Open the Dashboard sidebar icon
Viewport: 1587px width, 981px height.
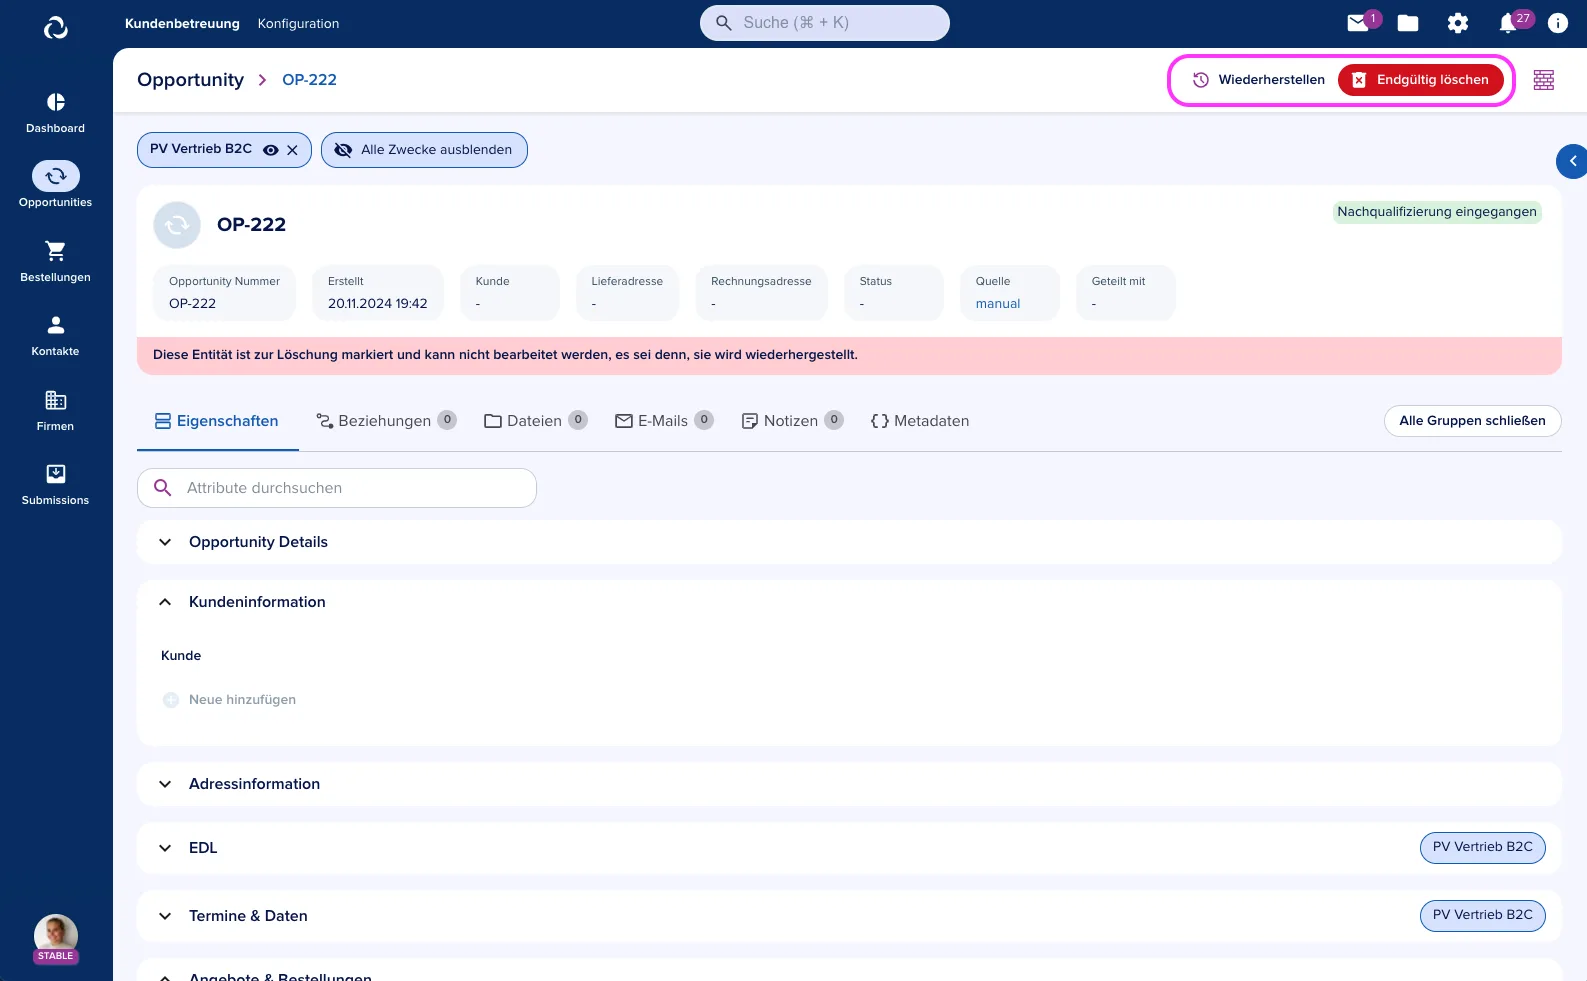[x=55, y=113]
